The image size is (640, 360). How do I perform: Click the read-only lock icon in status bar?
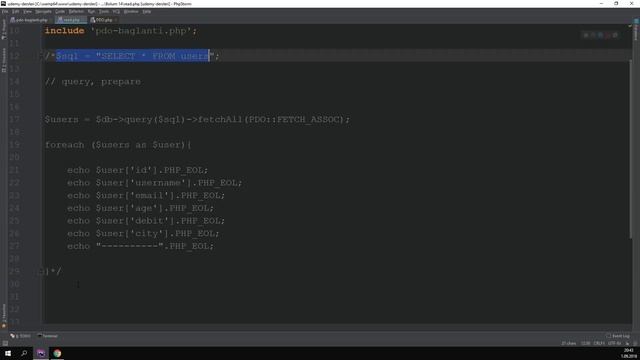[628, 343]
